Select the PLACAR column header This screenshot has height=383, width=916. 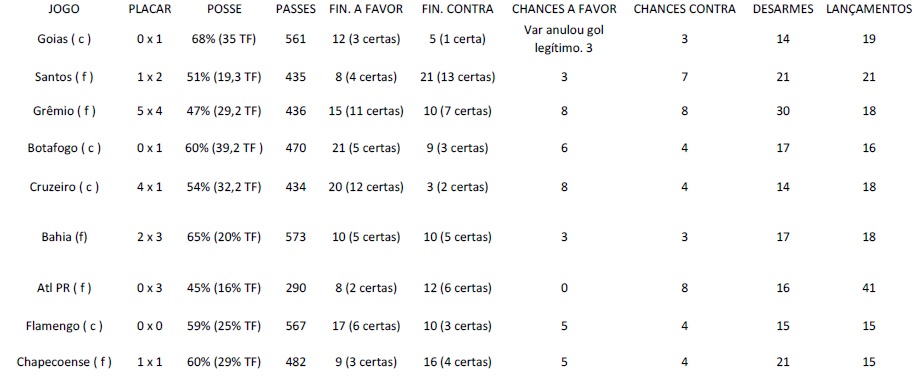150,9
